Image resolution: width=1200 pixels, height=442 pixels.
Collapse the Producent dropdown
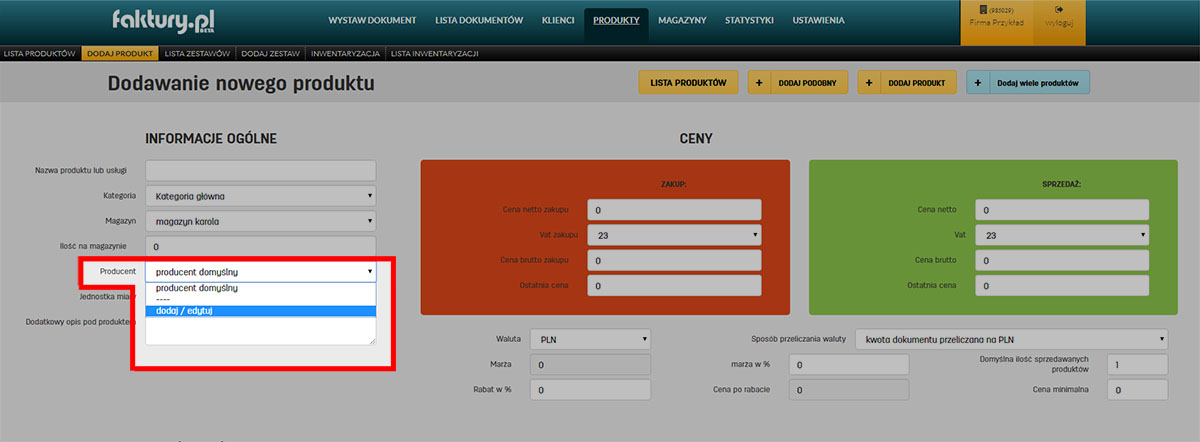click(x=261, y=271)
